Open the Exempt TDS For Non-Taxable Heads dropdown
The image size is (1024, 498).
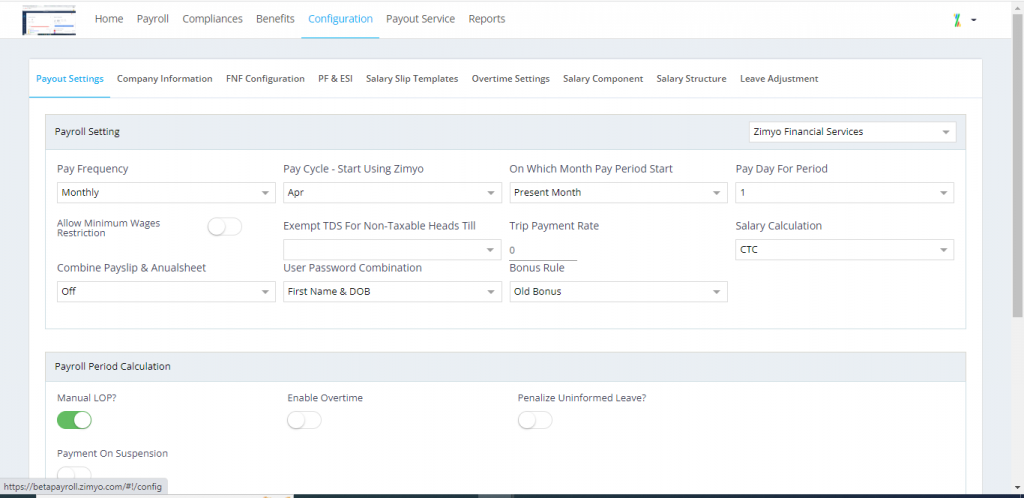coord(392,249)
